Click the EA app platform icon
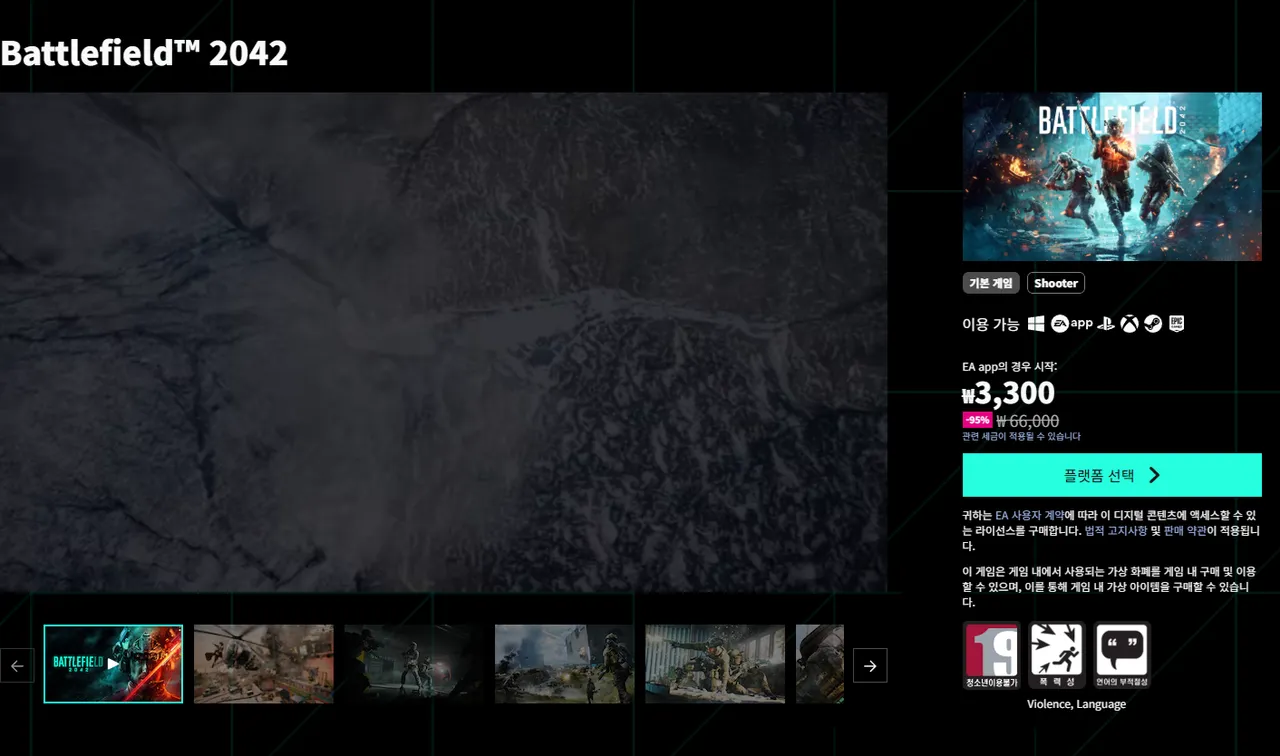Viewport: 1280px width, 756px height. click(1072, 324)
